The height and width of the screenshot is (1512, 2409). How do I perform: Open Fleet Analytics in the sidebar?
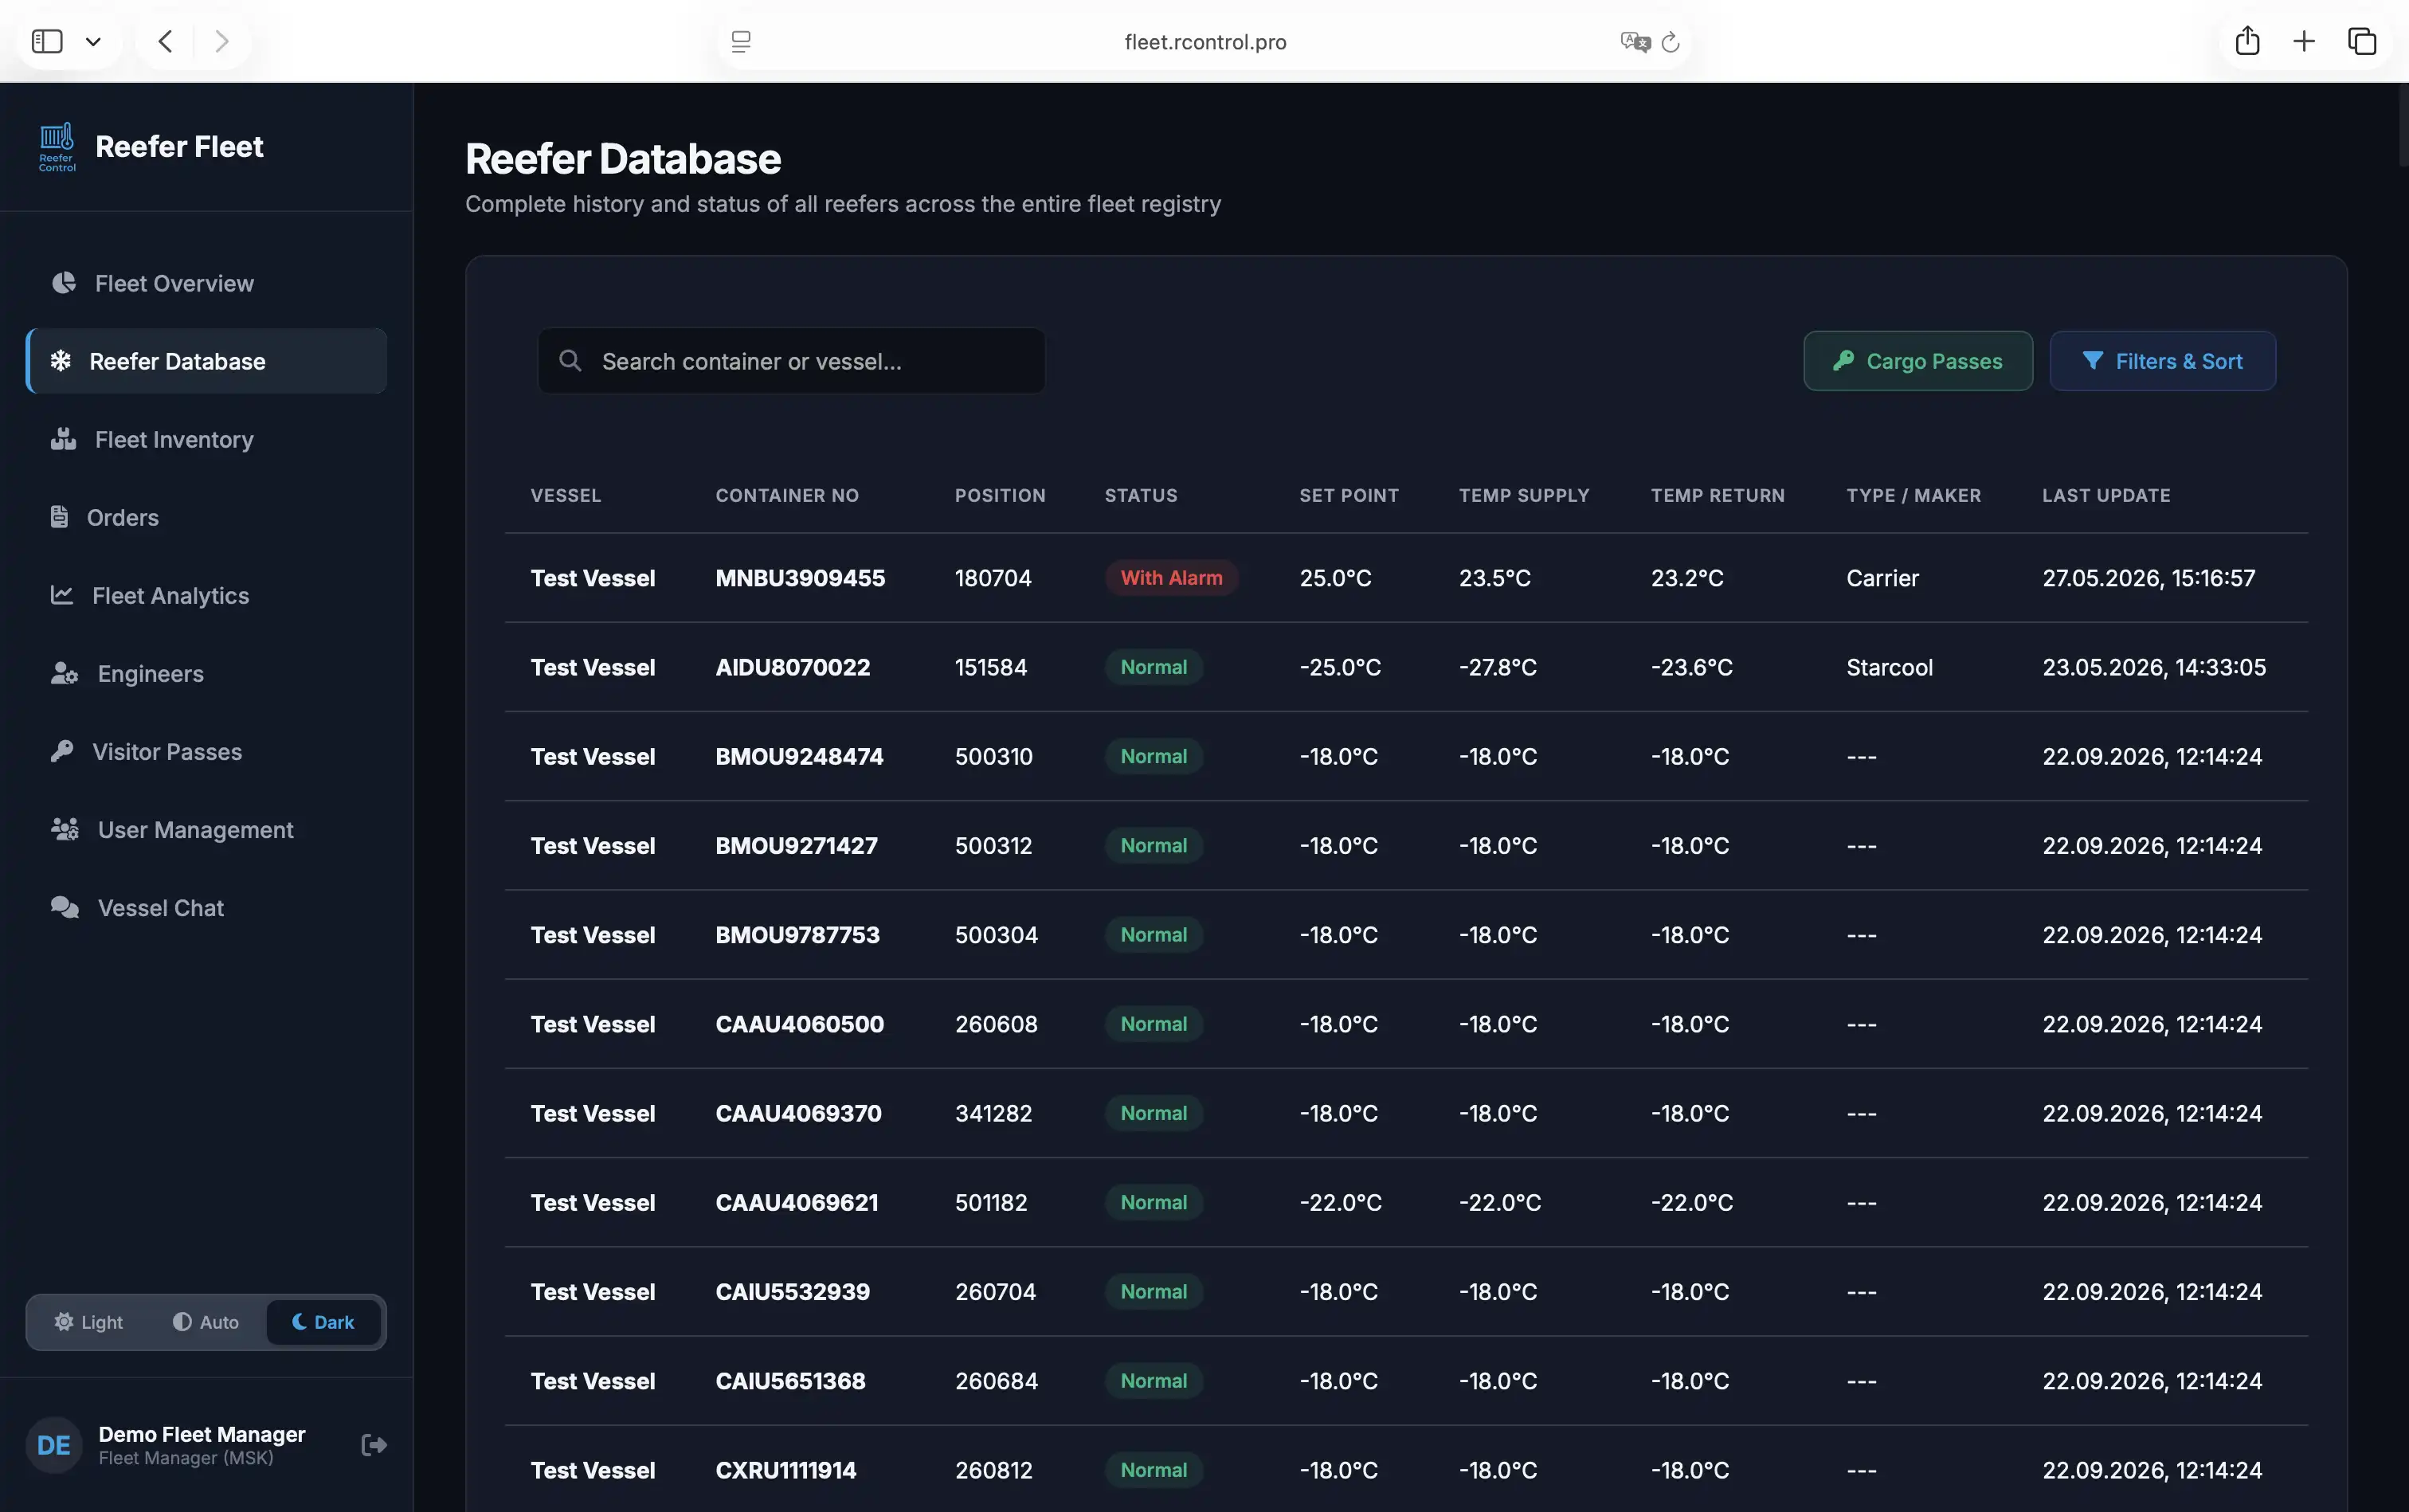click(206, 595)
